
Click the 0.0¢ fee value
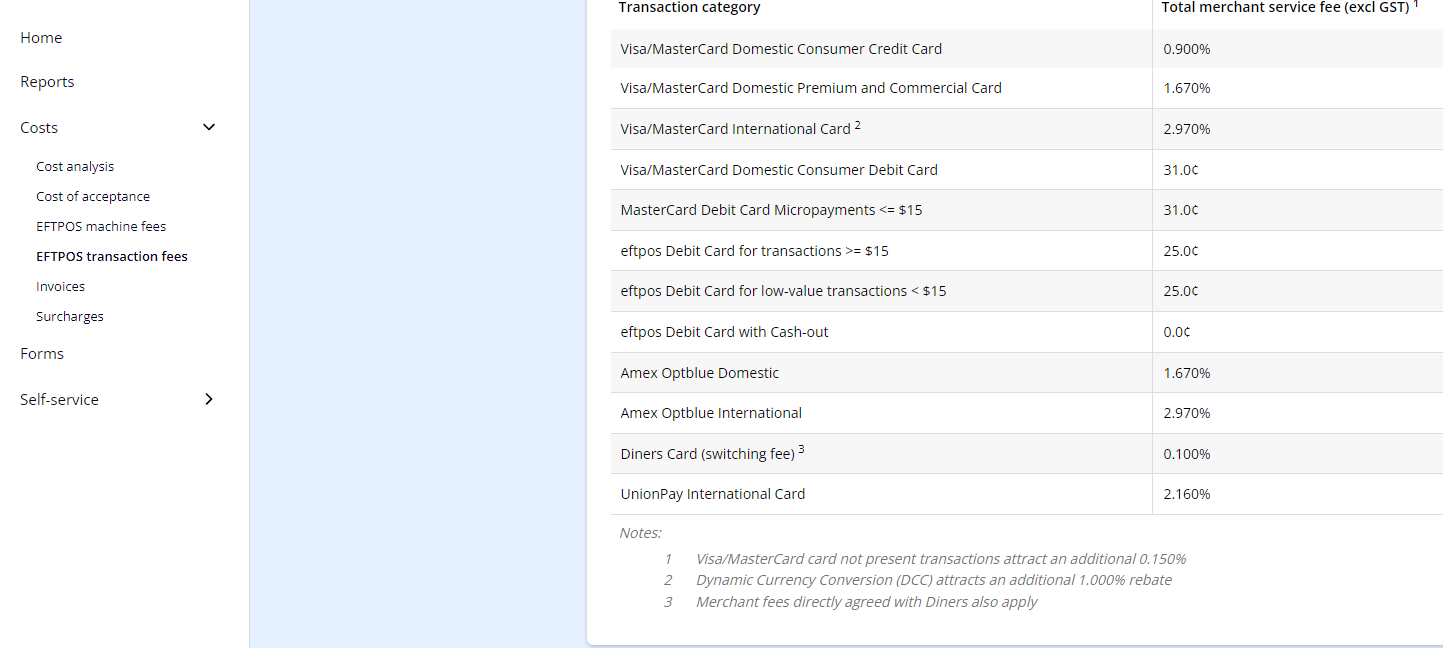coord(1177,332)
